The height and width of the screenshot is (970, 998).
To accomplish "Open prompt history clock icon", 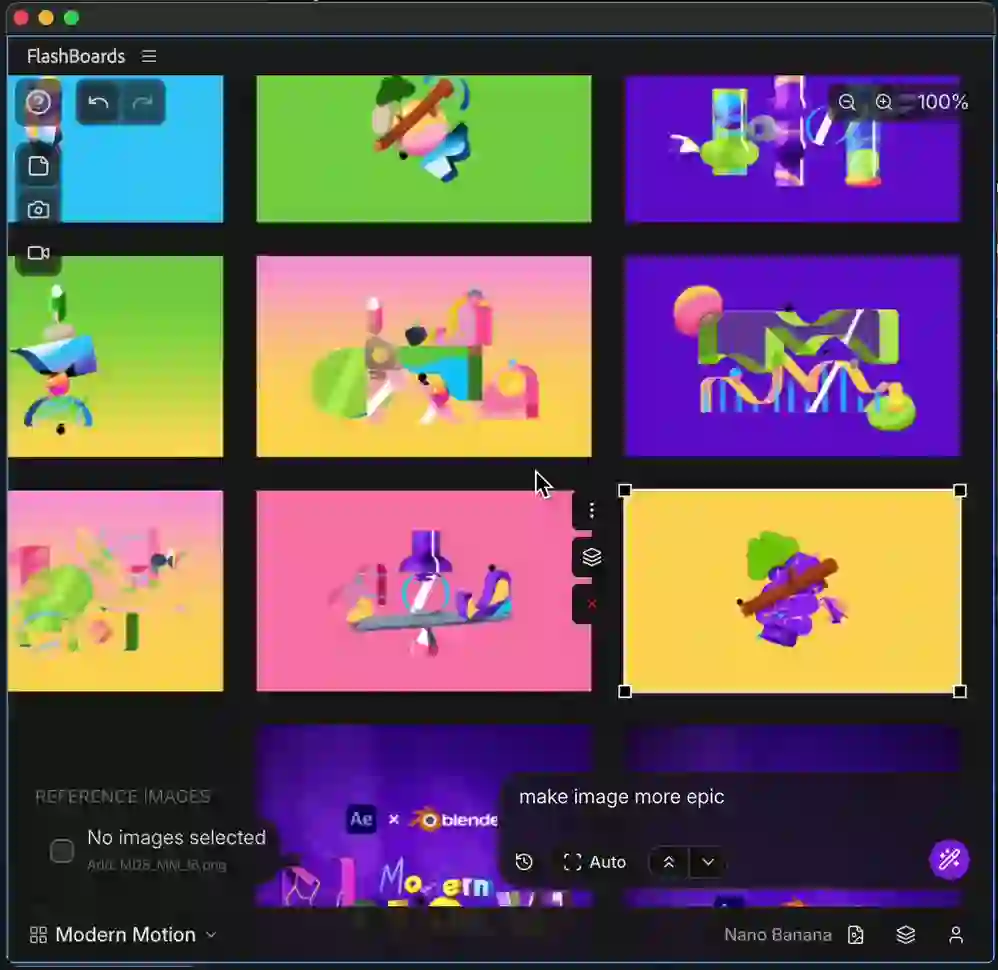I will tap(524, 862).
